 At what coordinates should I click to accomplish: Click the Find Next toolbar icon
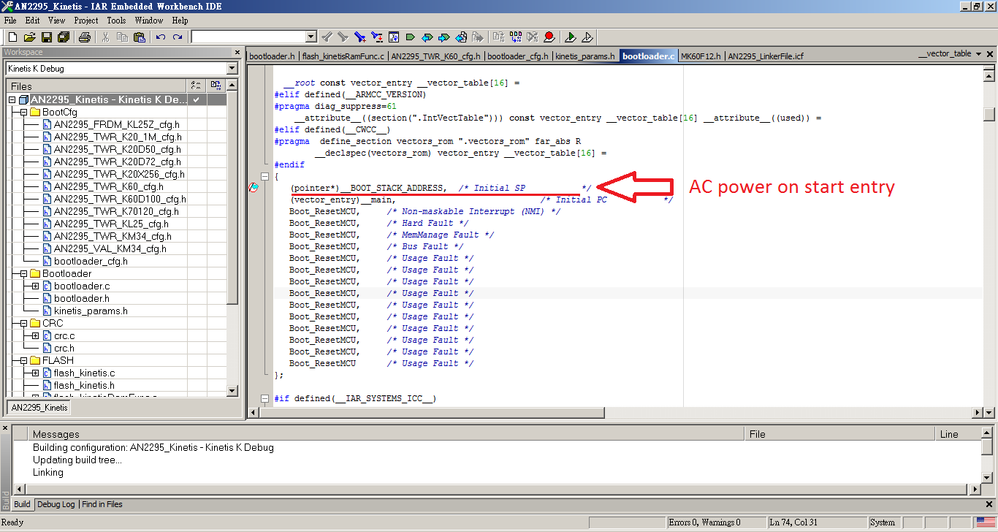click(x=343, y=38)
